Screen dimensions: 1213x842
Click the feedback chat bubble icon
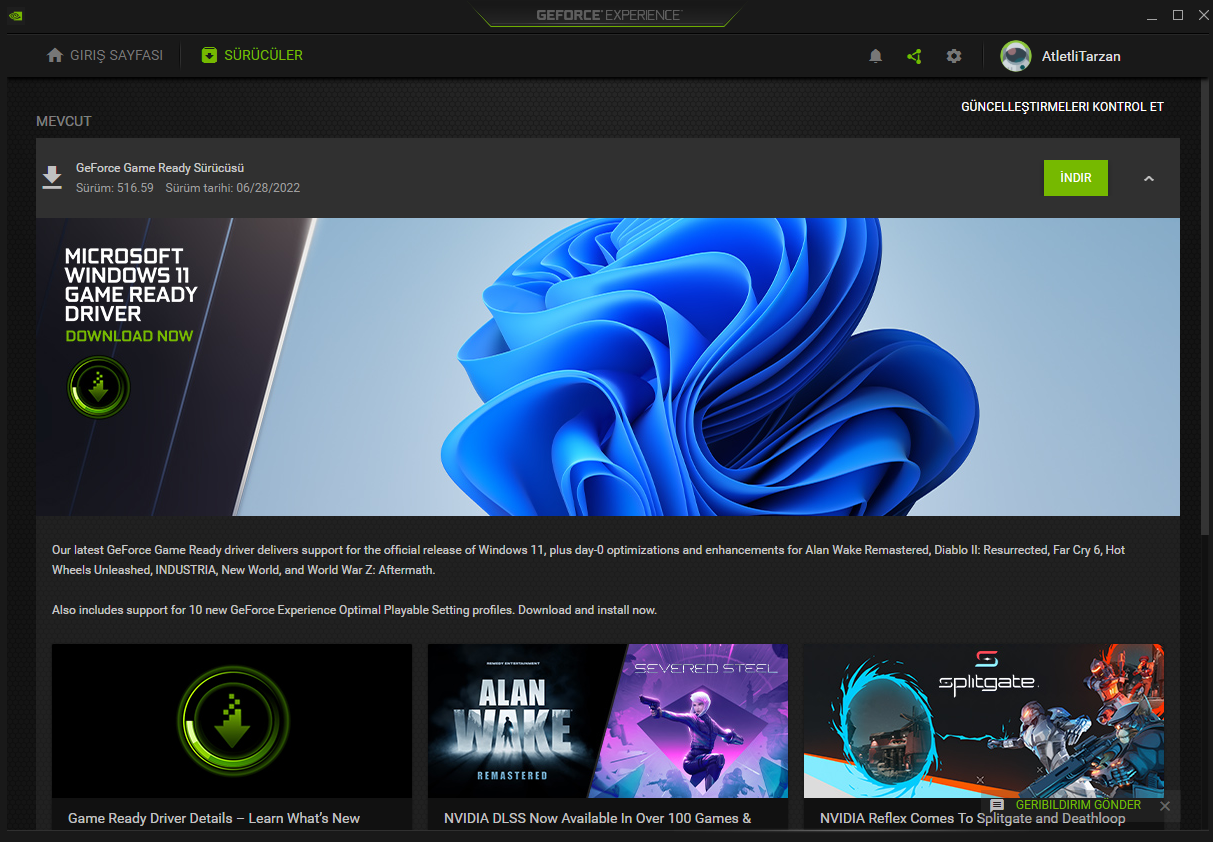997,805
